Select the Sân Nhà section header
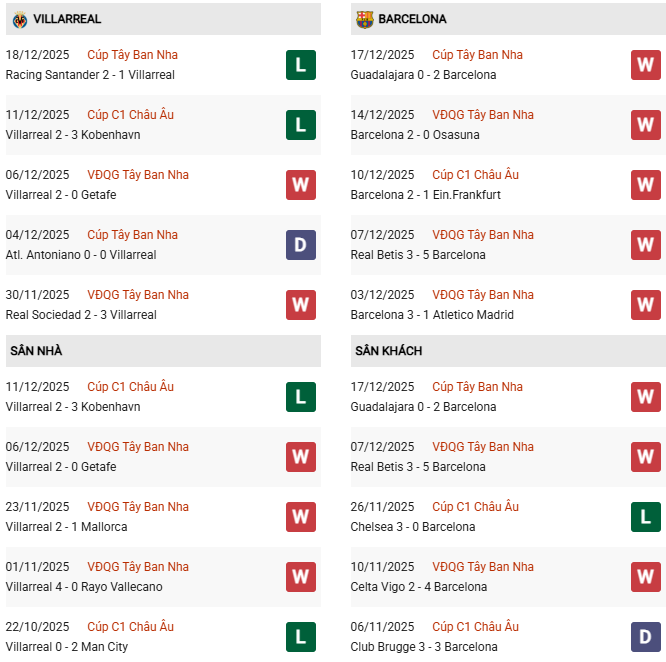Screen dimensions: 666x662 coord(36,351)
